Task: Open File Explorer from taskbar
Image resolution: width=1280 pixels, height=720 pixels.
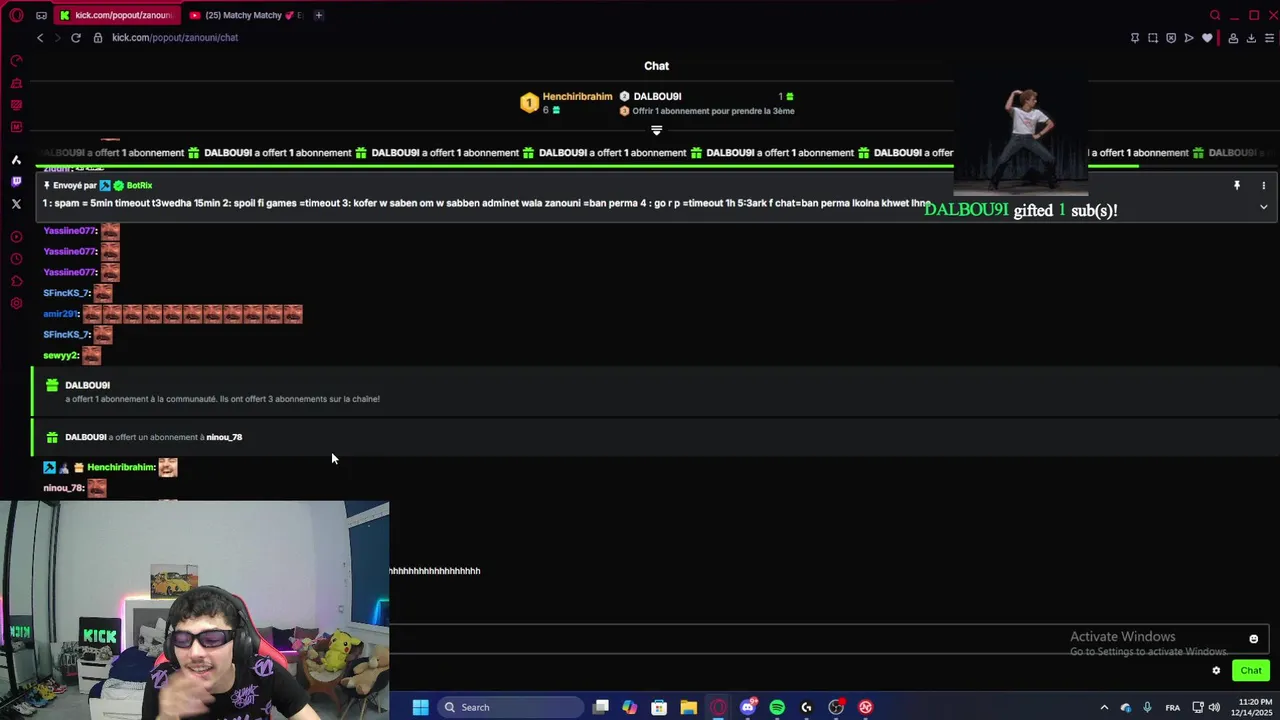Action: click(x=688, y=707)
